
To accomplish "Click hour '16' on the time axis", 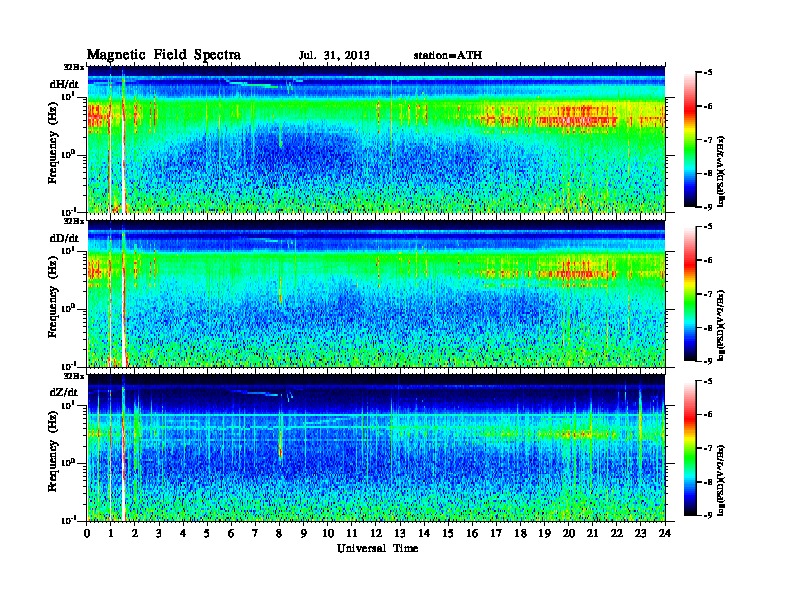I will click(x=472, y=533).
